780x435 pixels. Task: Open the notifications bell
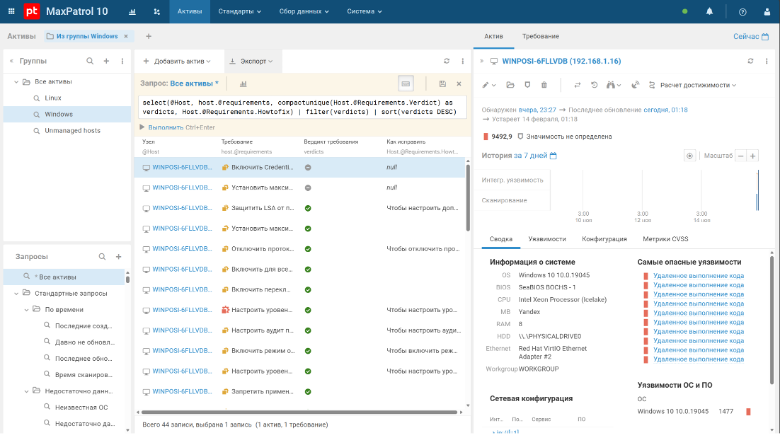point(710,11)
